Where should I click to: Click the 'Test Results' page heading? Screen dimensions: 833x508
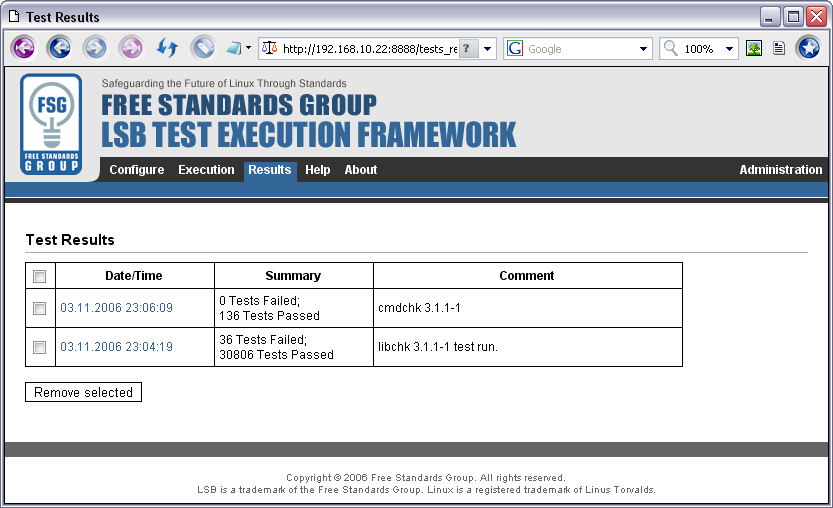(70, 240)
